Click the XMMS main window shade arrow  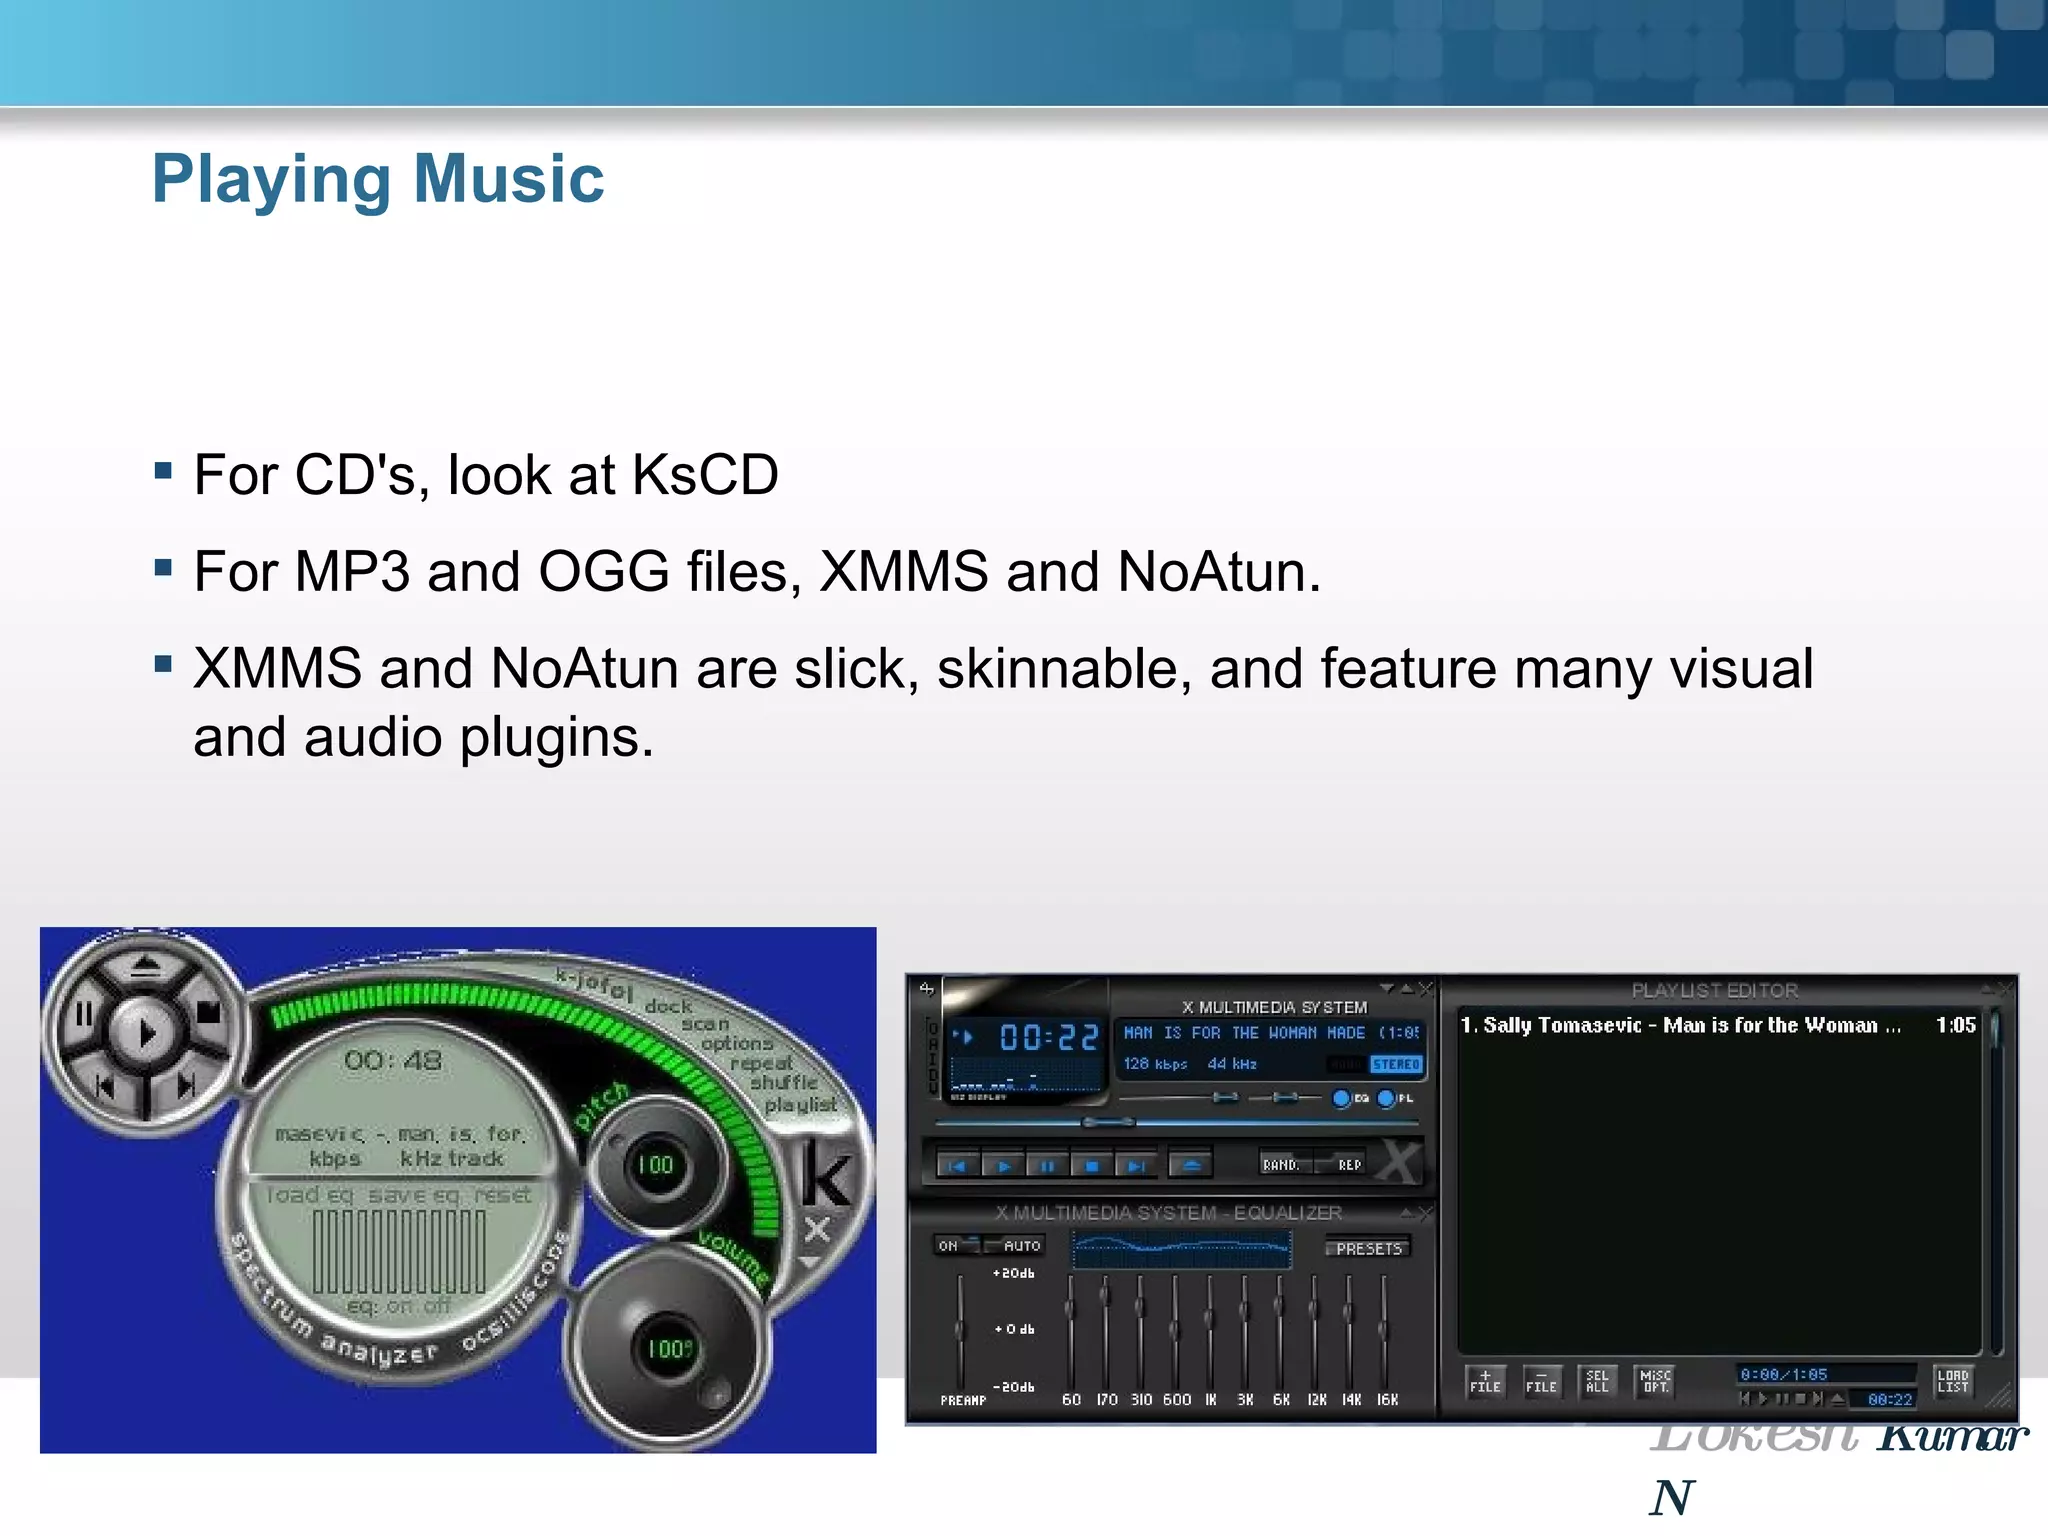(1407, 988)
